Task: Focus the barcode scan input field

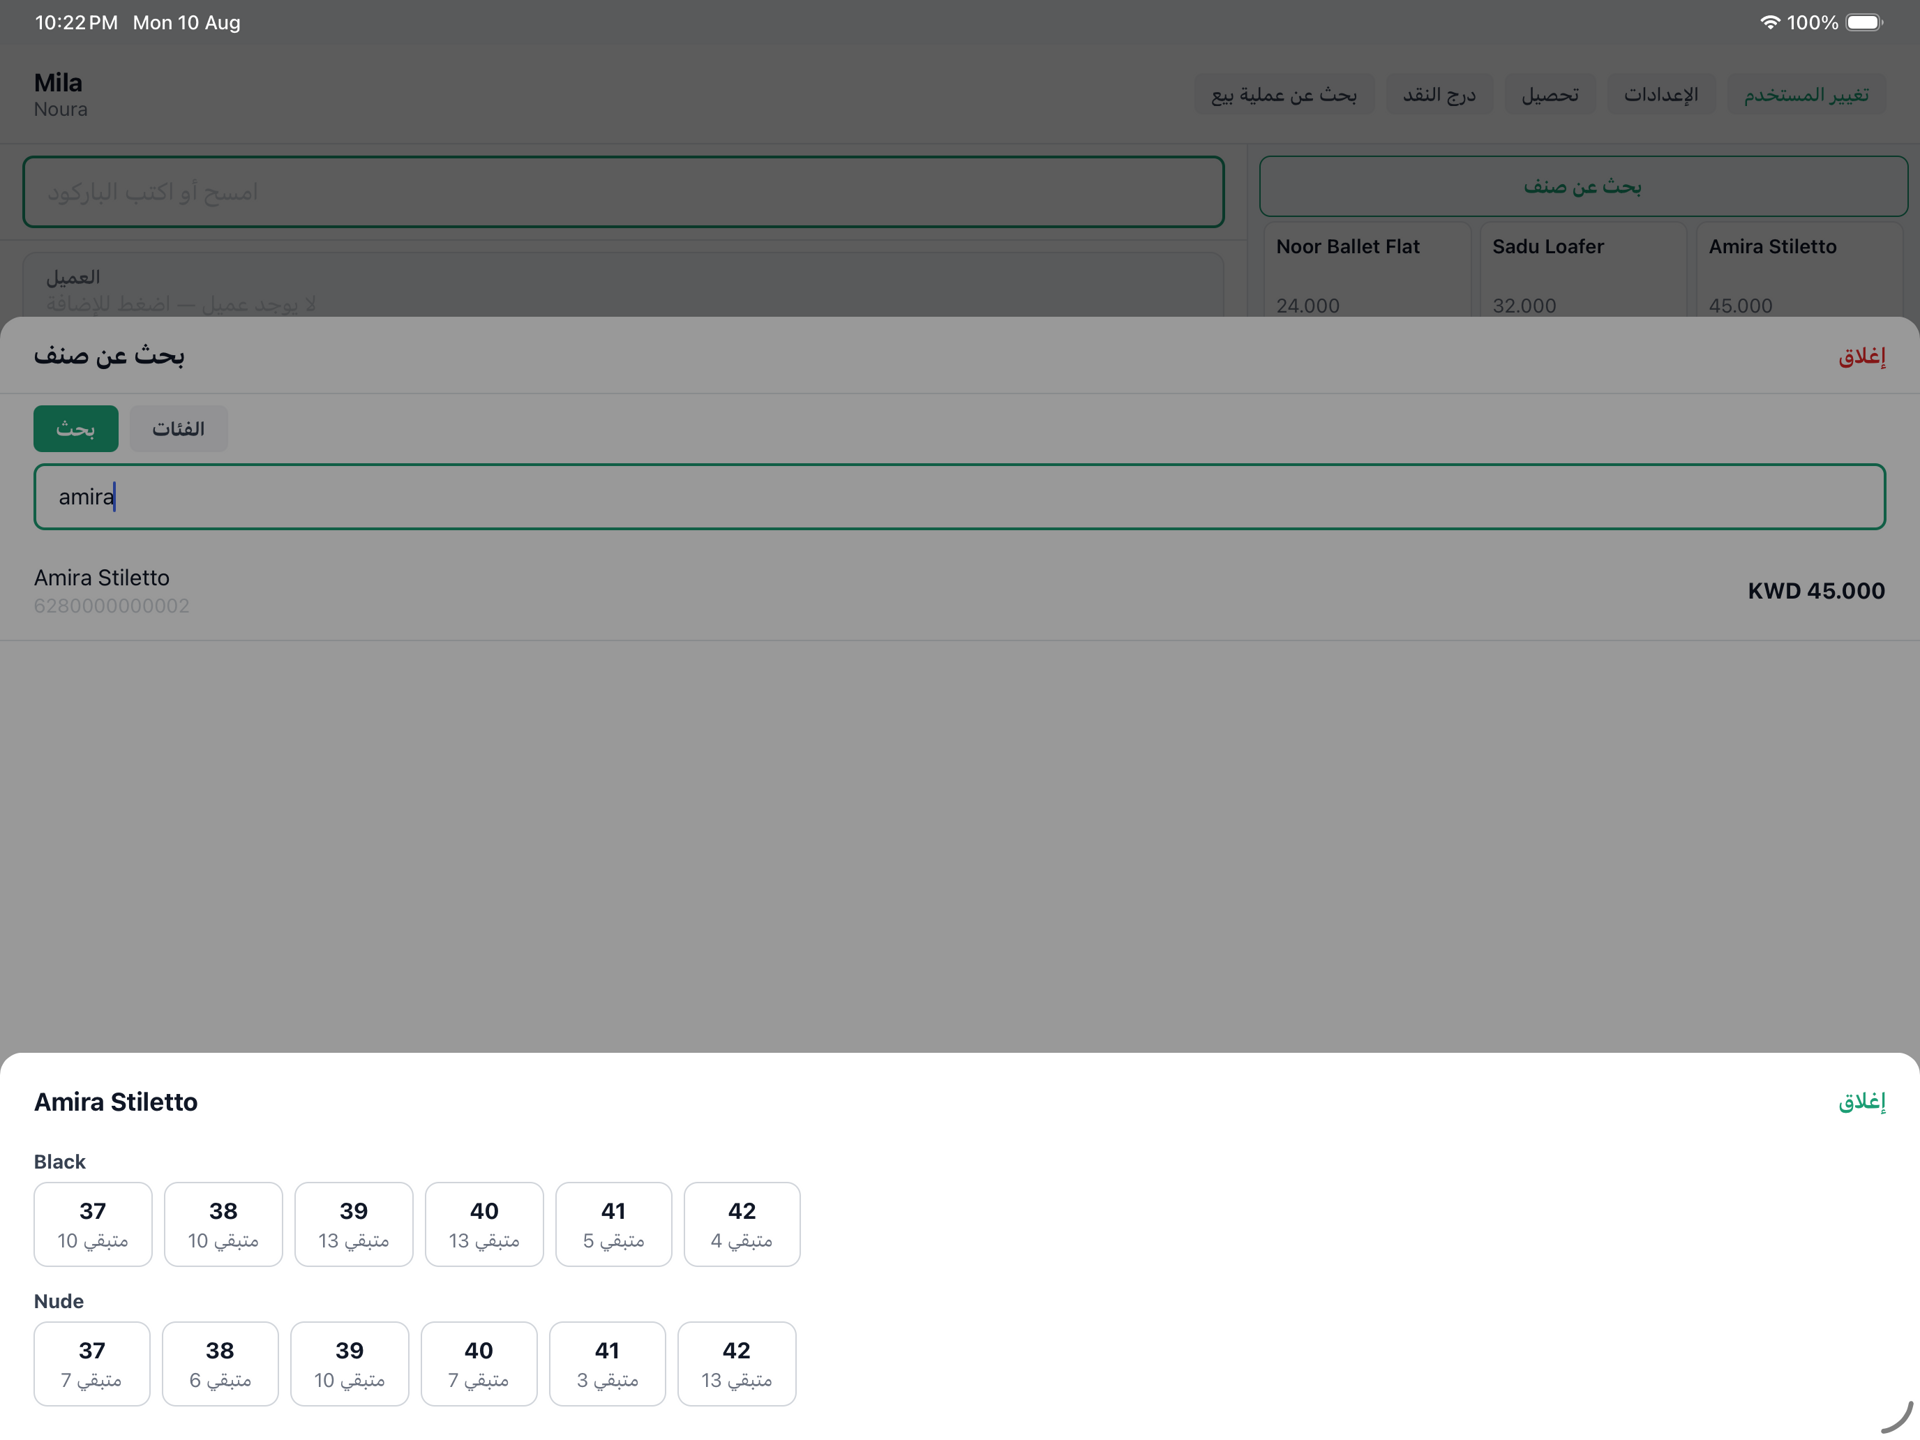Action: click(623, 191)
